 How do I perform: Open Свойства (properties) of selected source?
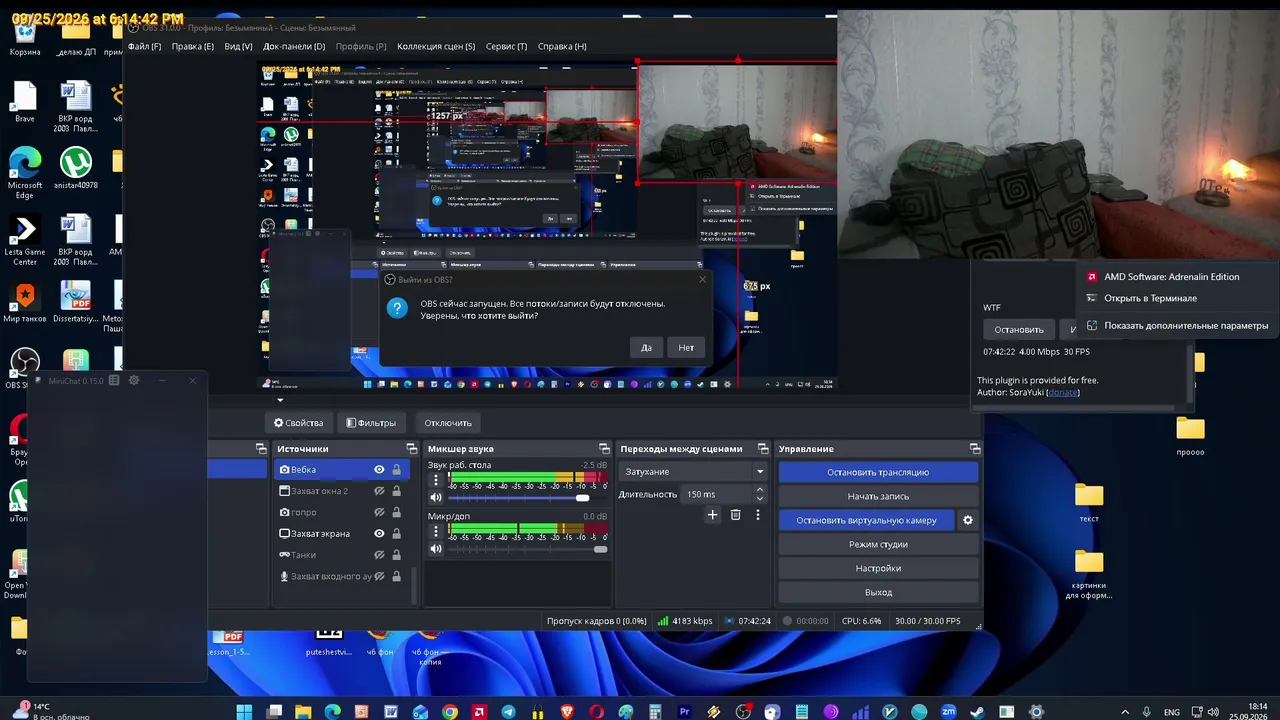[x=298, y=423]
